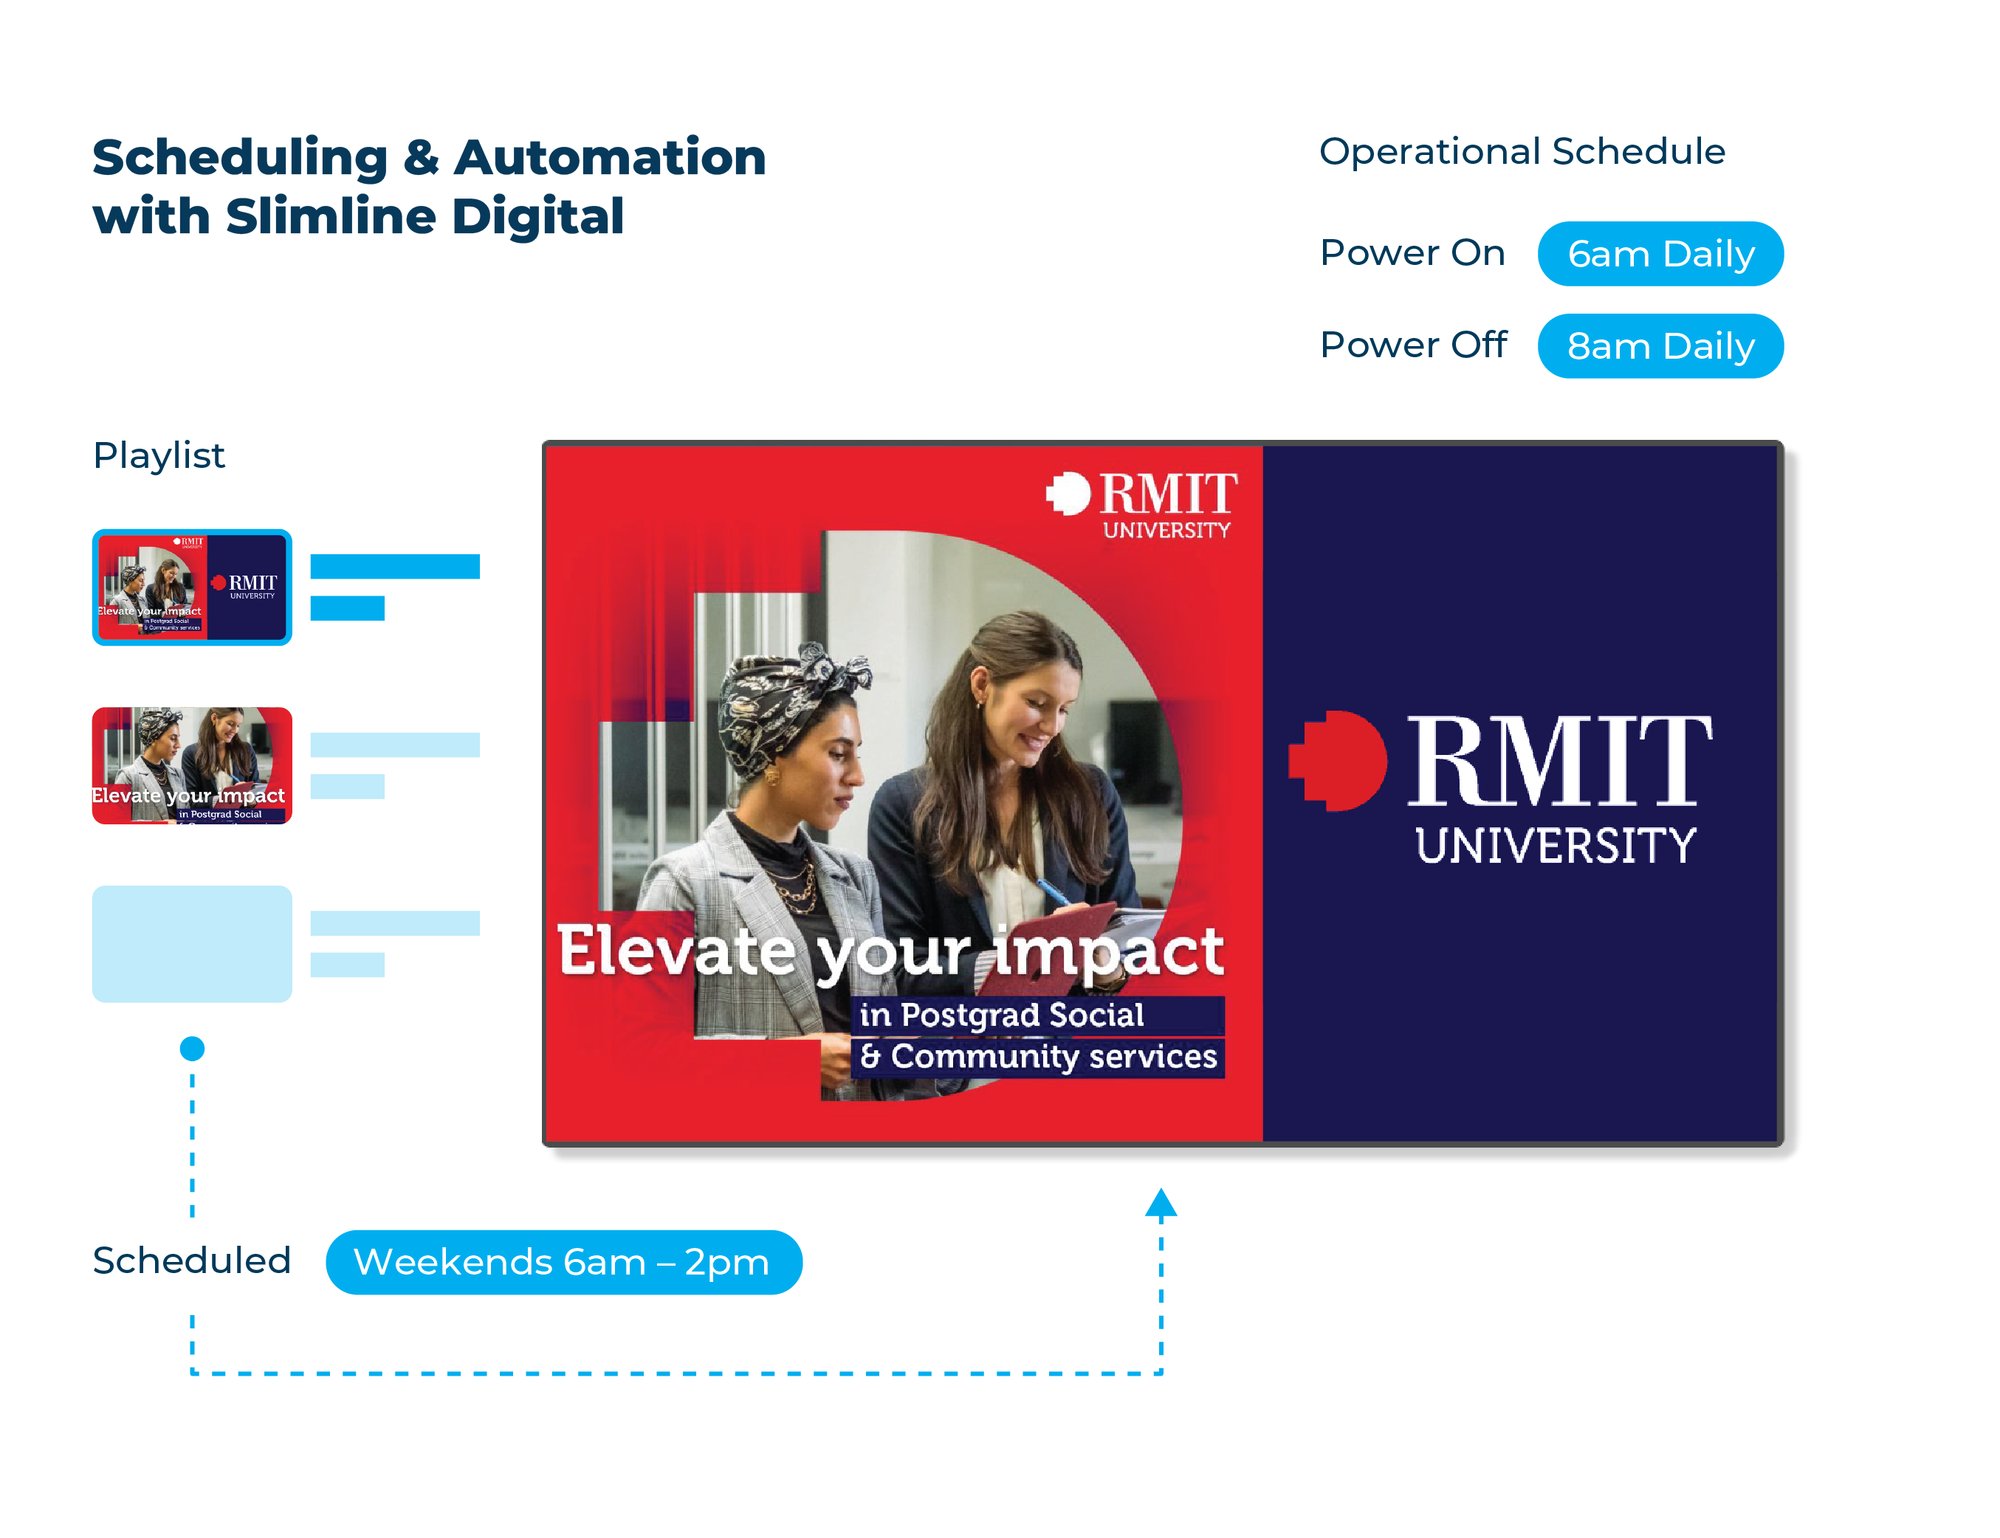Click the long blue bar beside first thumbnail

pos(395,566)
